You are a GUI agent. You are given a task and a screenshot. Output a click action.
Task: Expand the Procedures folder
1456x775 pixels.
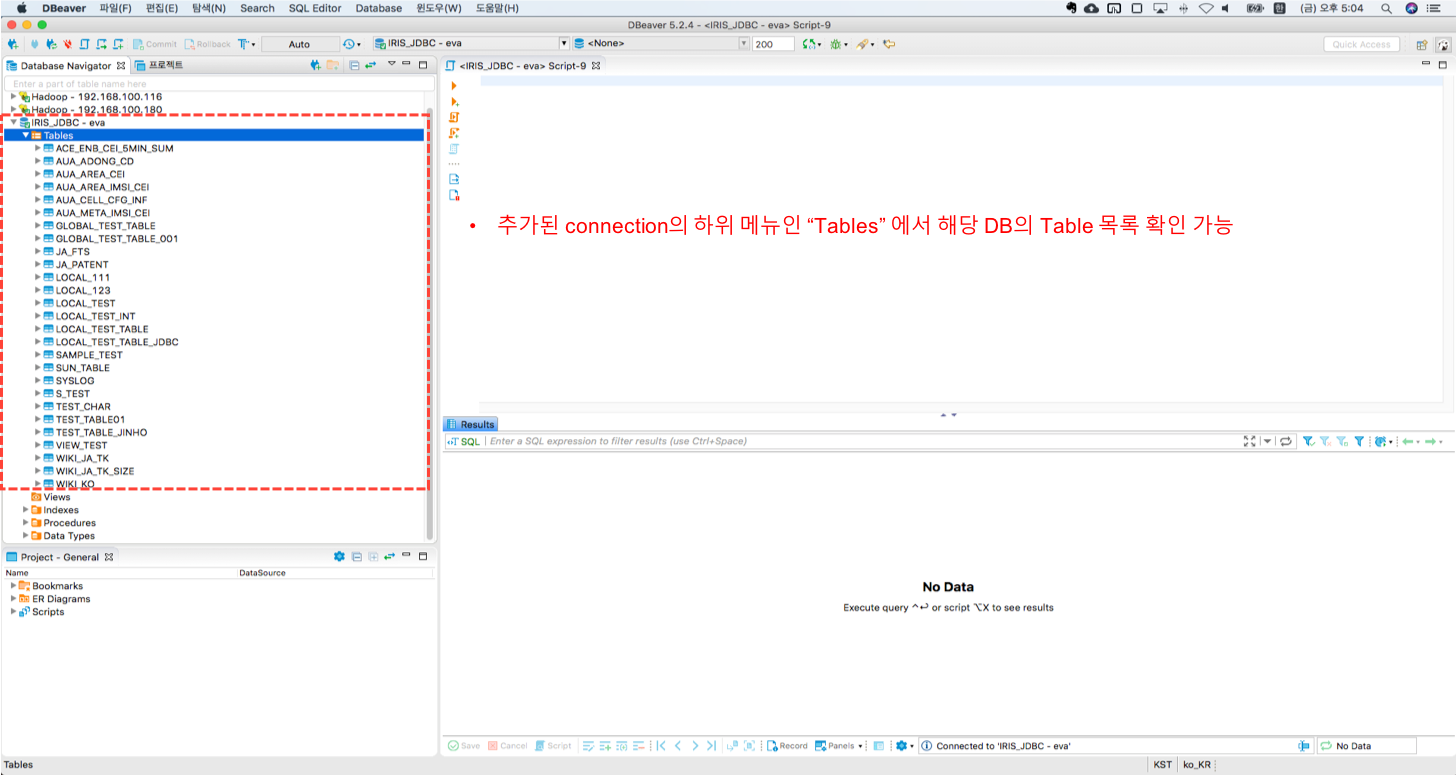tap(26, 523)
